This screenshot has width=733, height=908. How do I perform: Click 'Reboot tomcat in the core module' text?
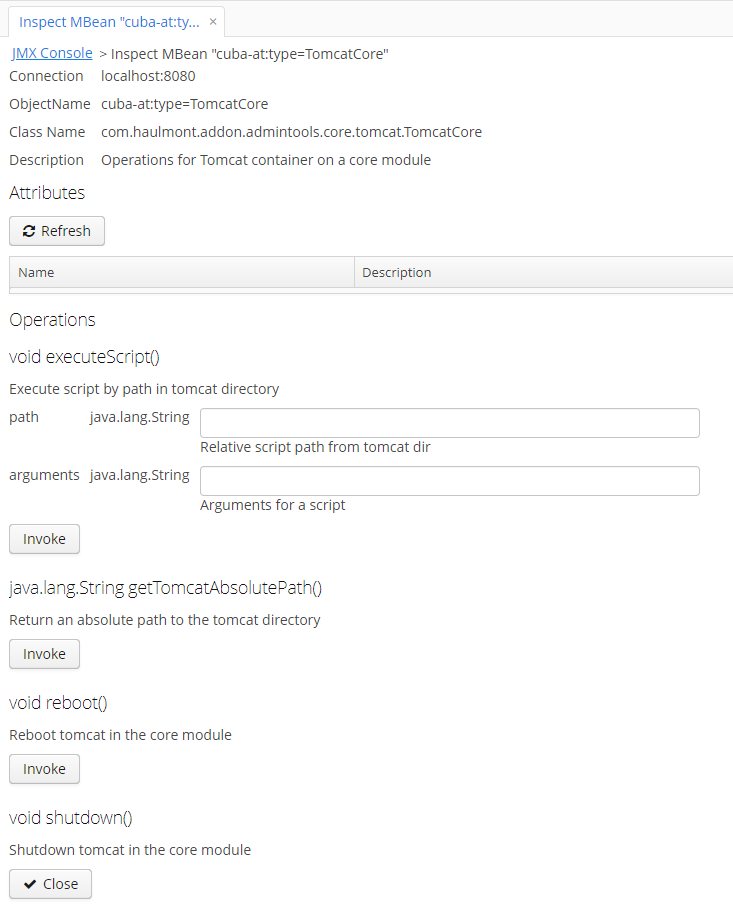(120, 735)
